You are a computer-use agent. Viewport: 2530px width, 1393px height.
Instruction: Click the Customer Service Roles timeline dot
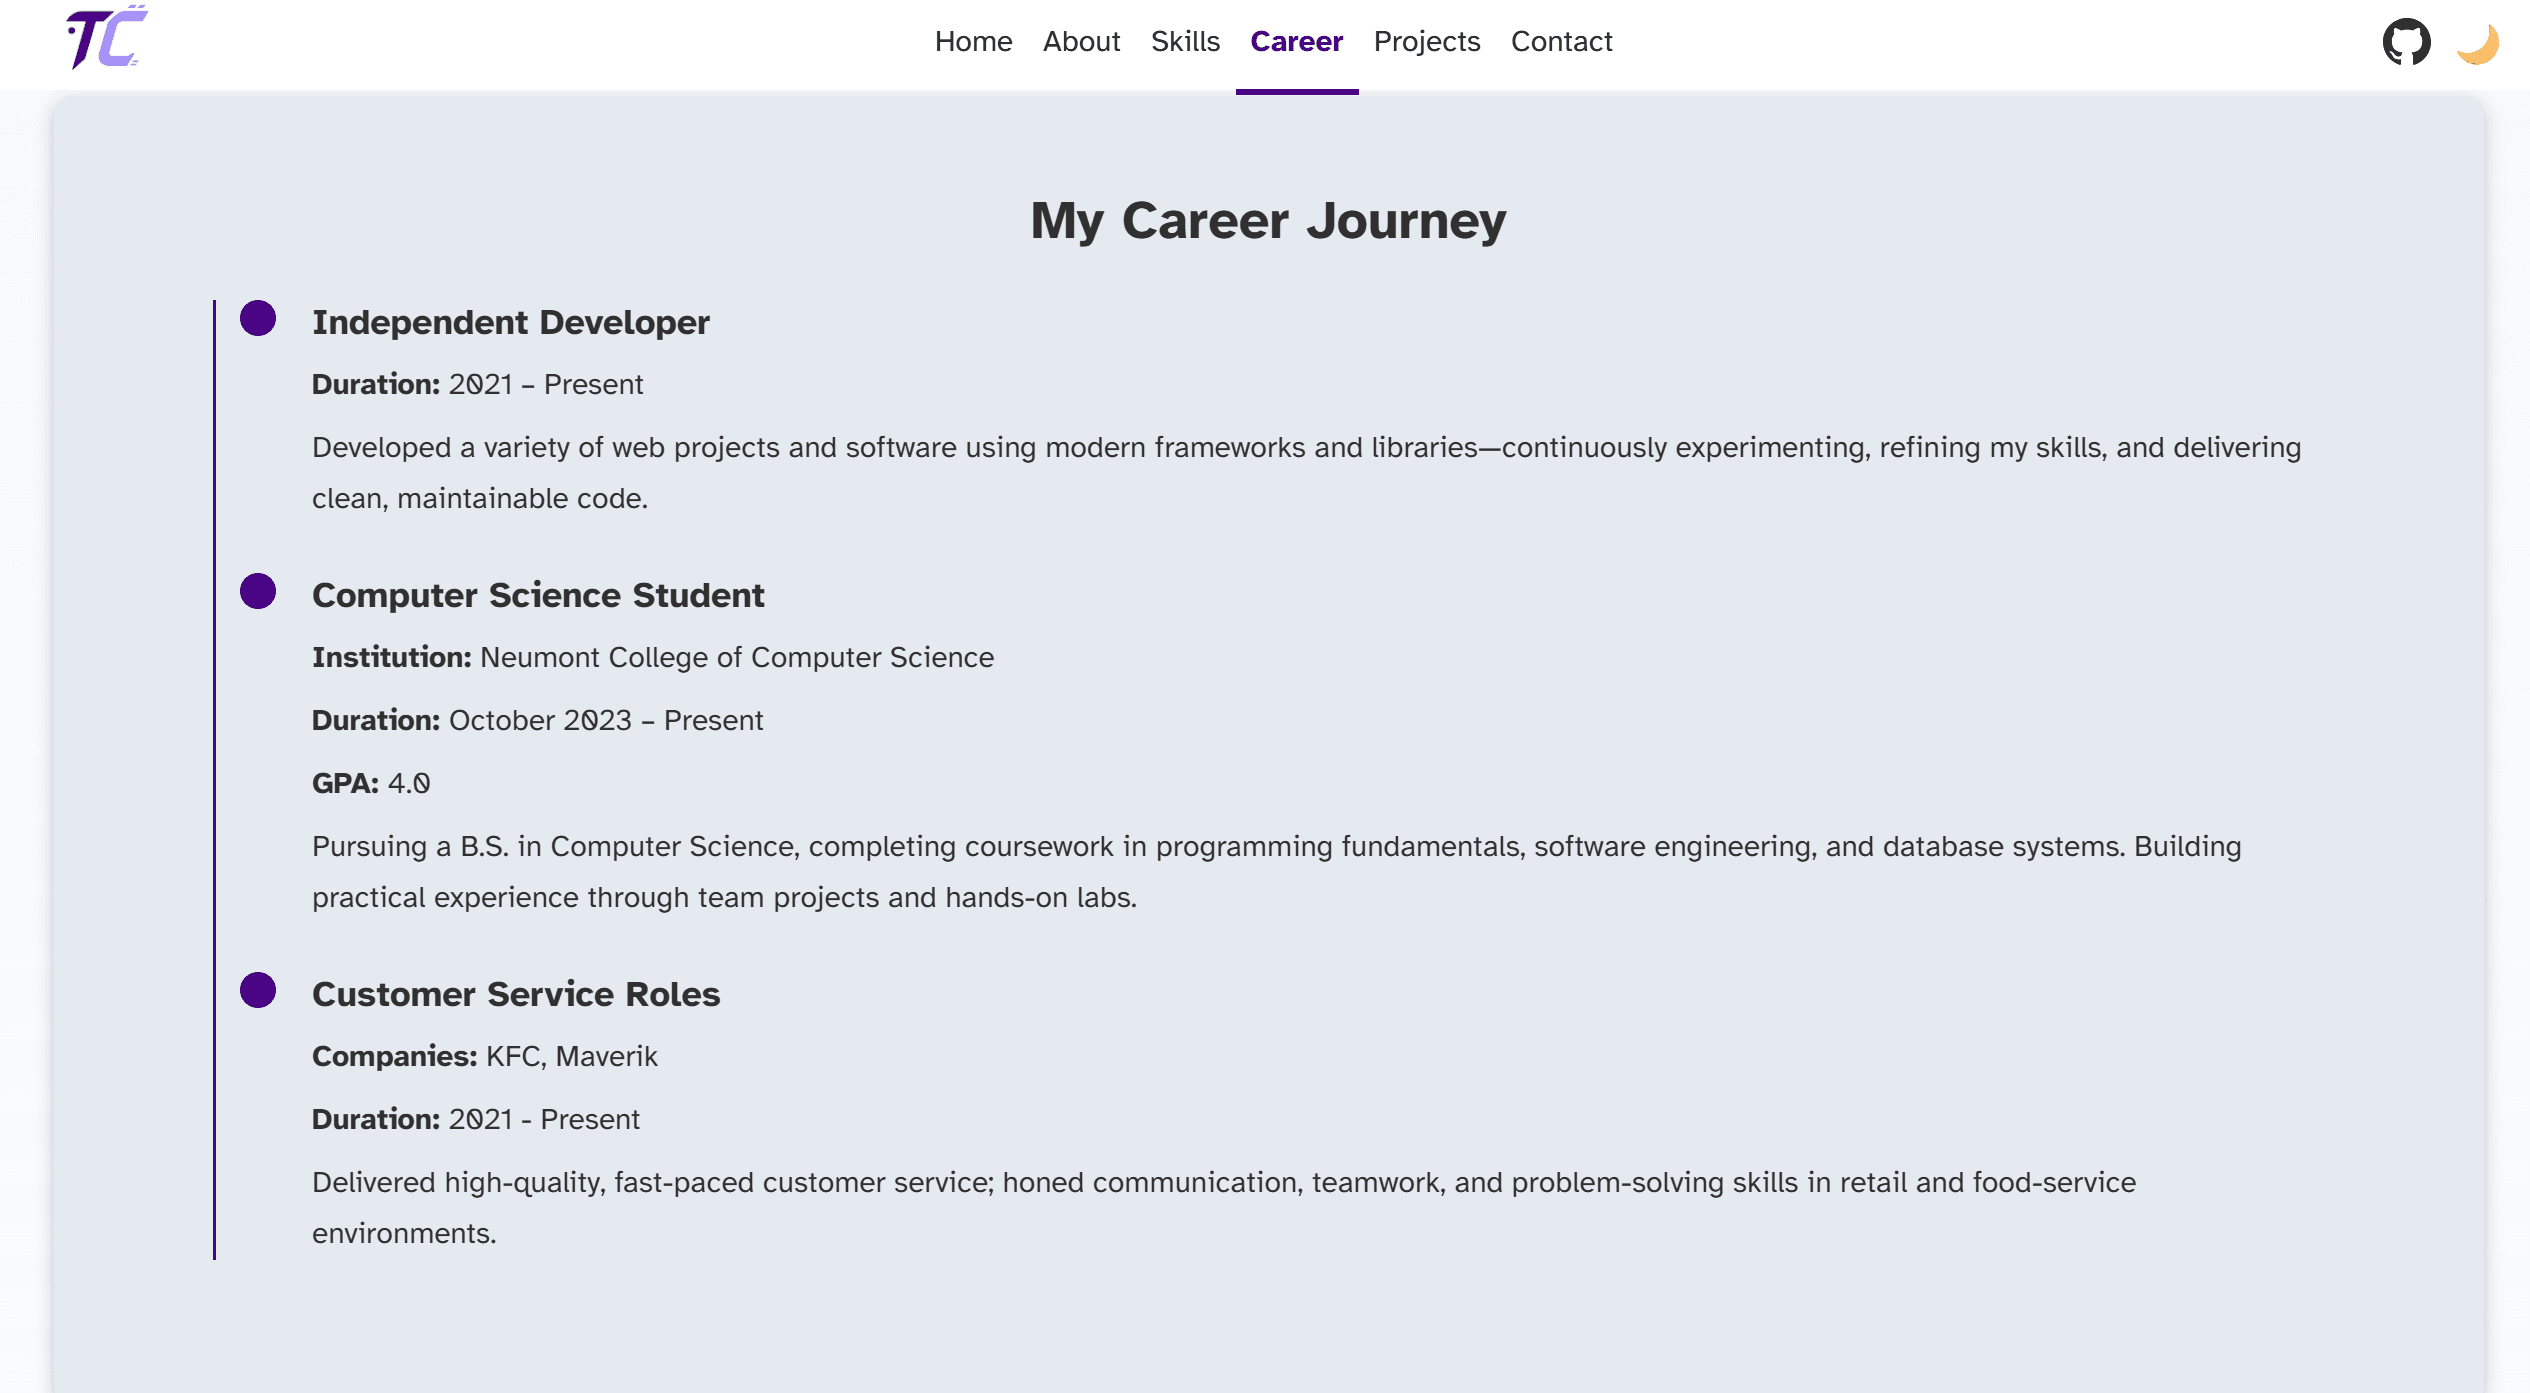point(258,990)
